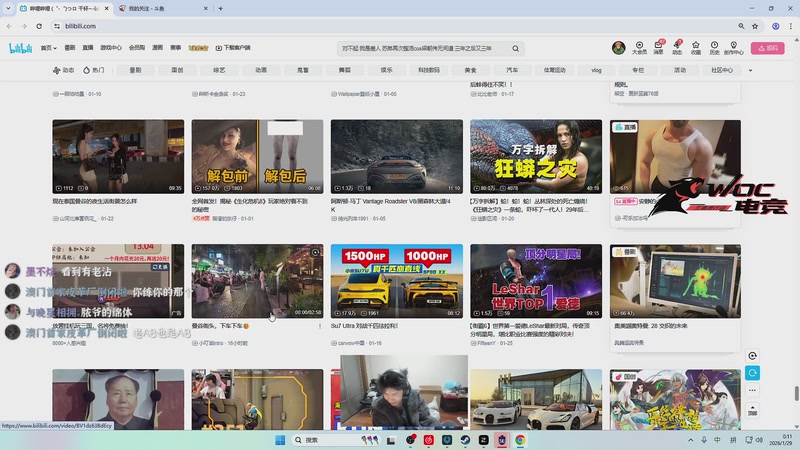Open 动态 feed icon in header
800x450 pixels.
pos(677,48)
